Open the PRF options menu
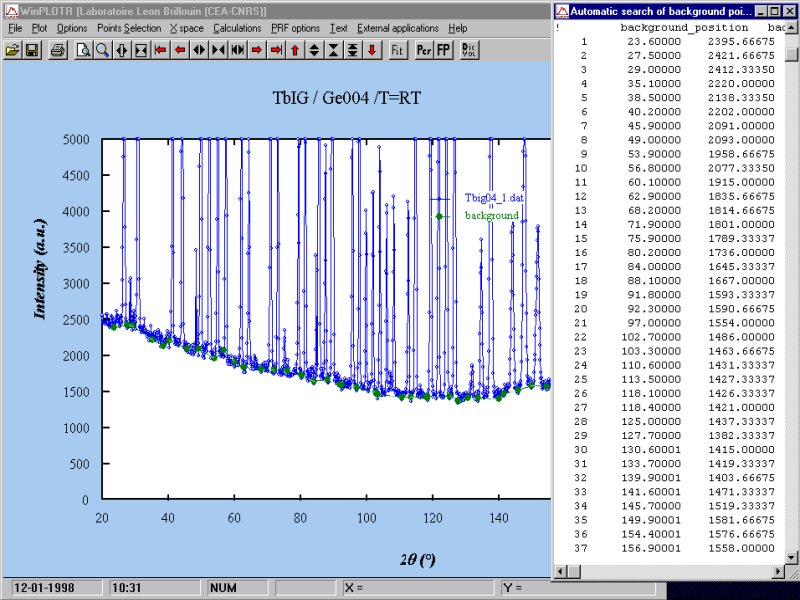 (x=295, y=28)
